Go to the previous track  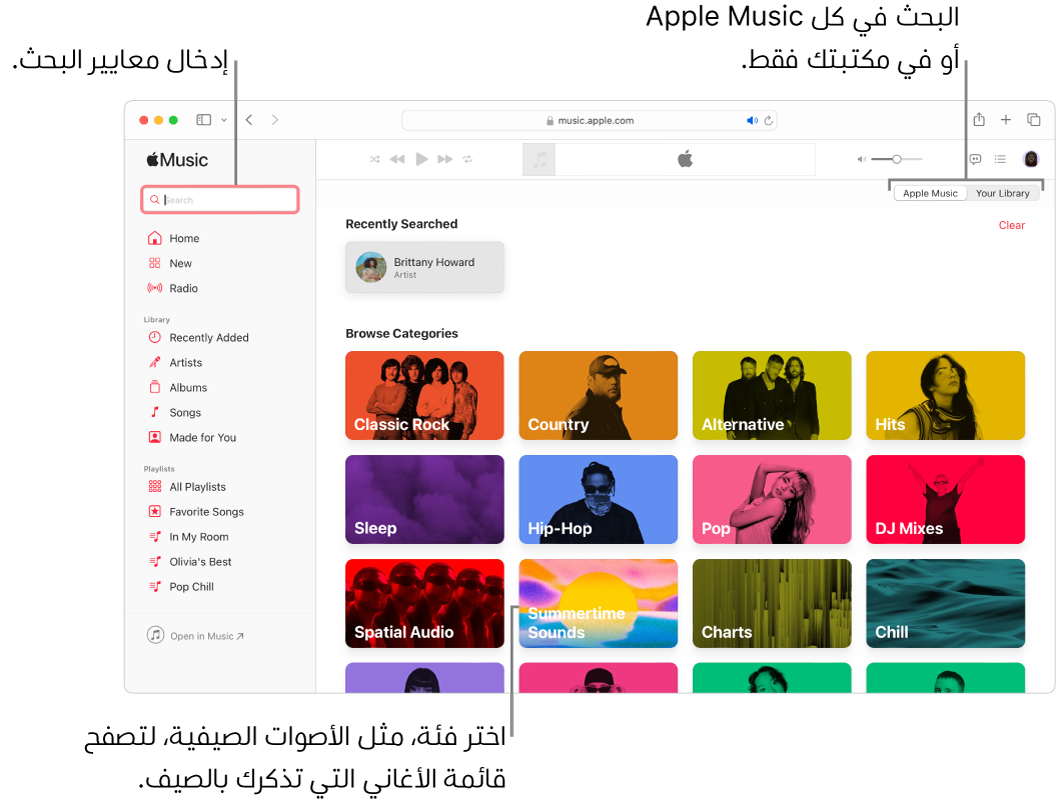point(397,159)
